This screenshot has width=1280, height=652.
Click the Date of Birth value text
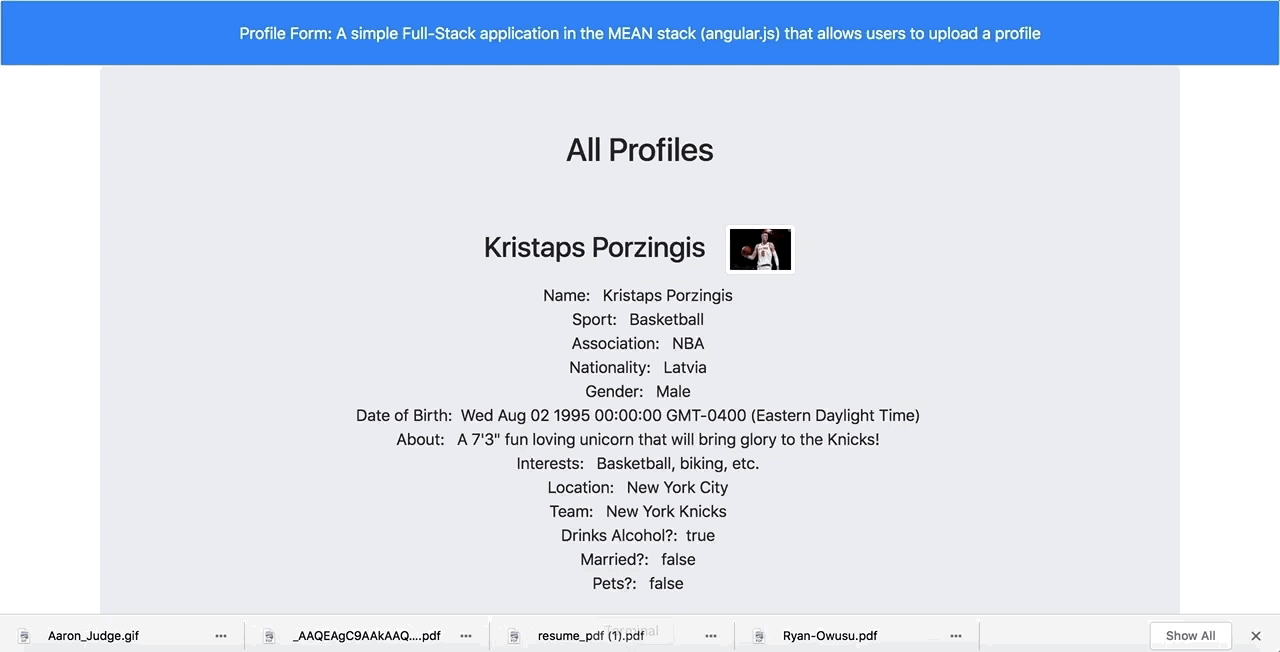click(690, 416)
